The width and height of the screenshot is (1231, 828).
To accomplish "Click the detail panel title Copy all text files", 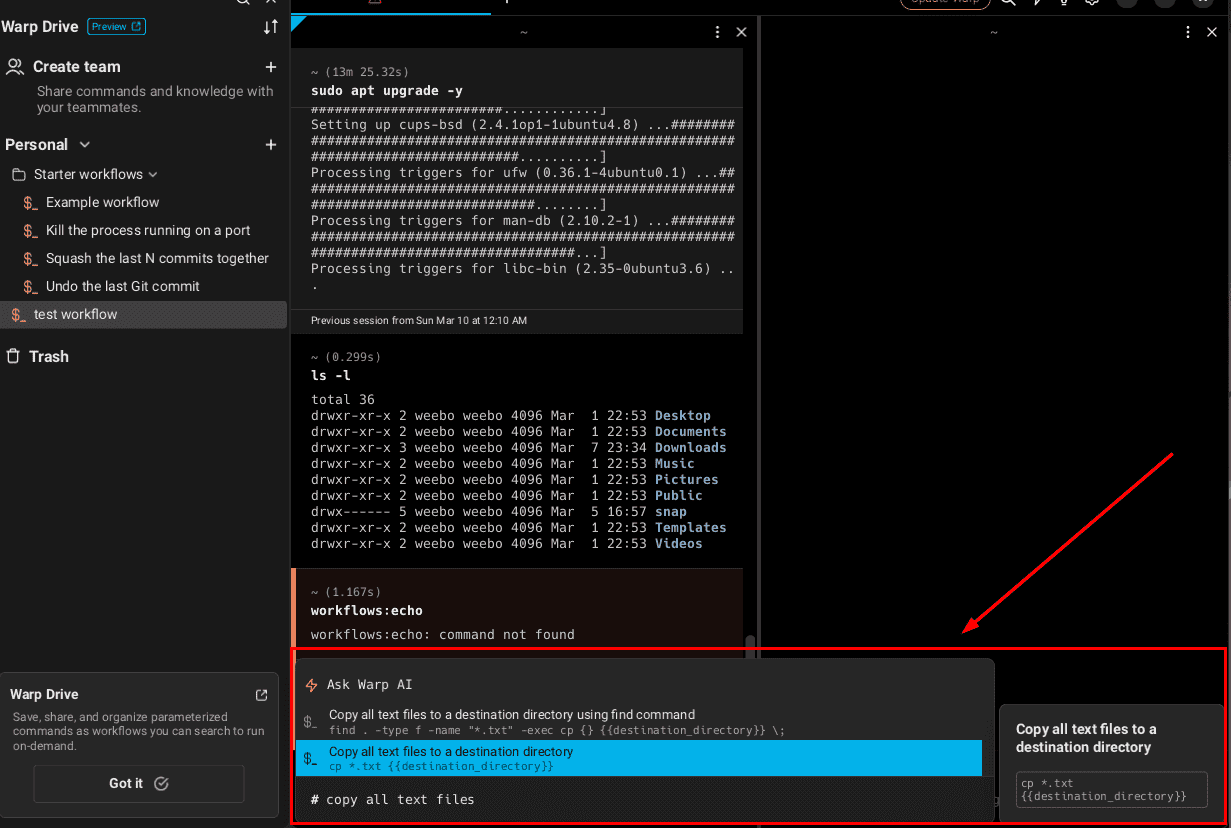I will [x=1086, y=738].
